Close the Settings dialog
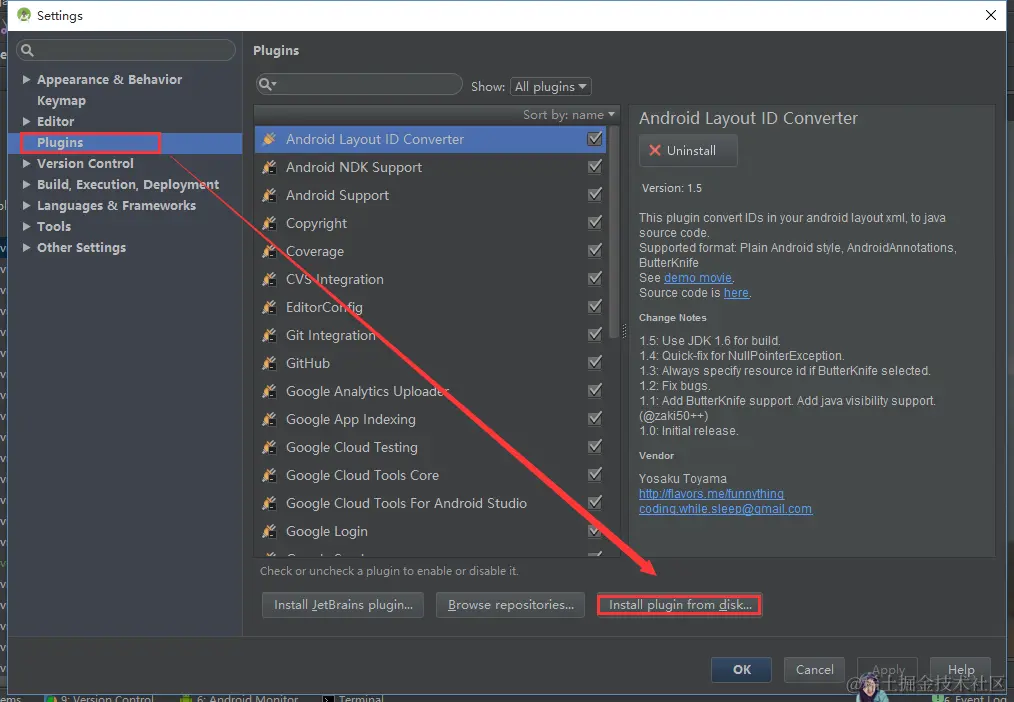1014x702 pixels. (x=991, y=15)
